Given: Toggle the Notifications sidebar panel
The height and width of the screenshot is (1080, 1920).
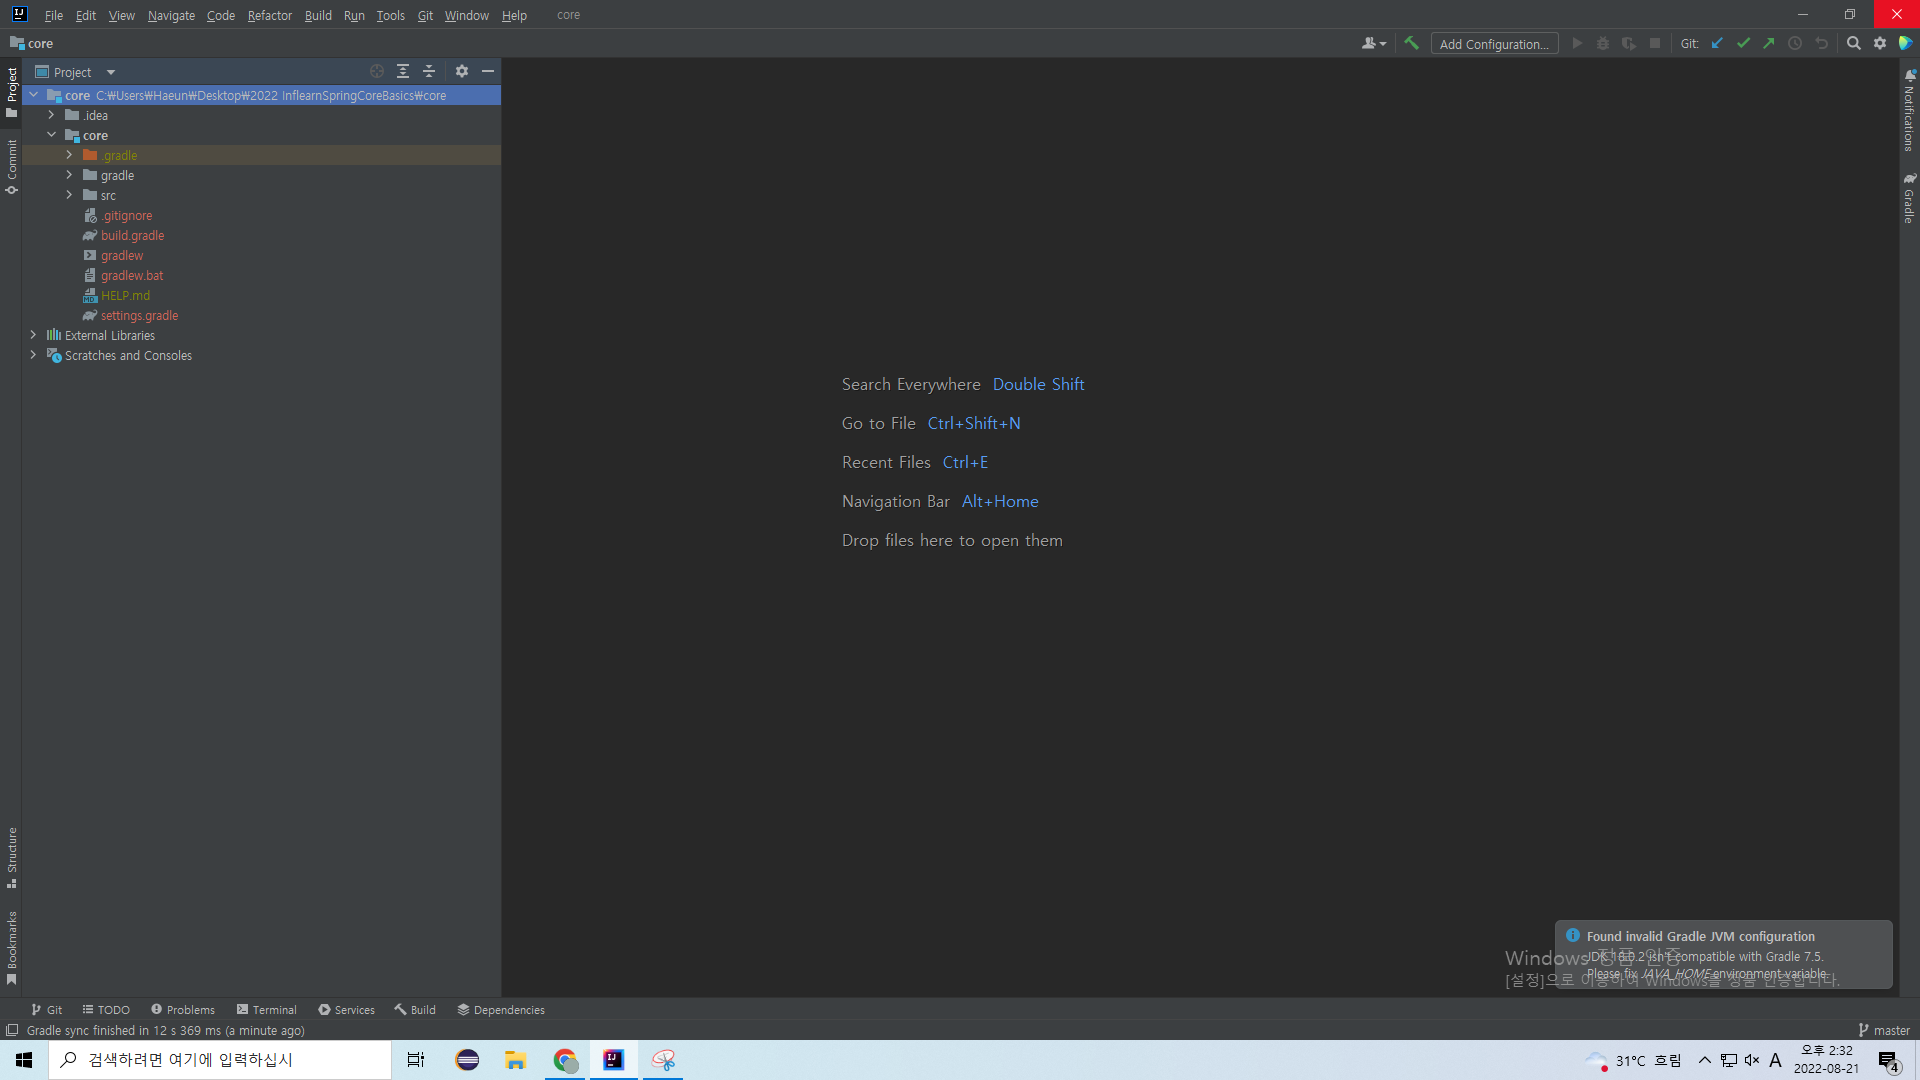Looking at the screenshot, I should [1909, 111].
